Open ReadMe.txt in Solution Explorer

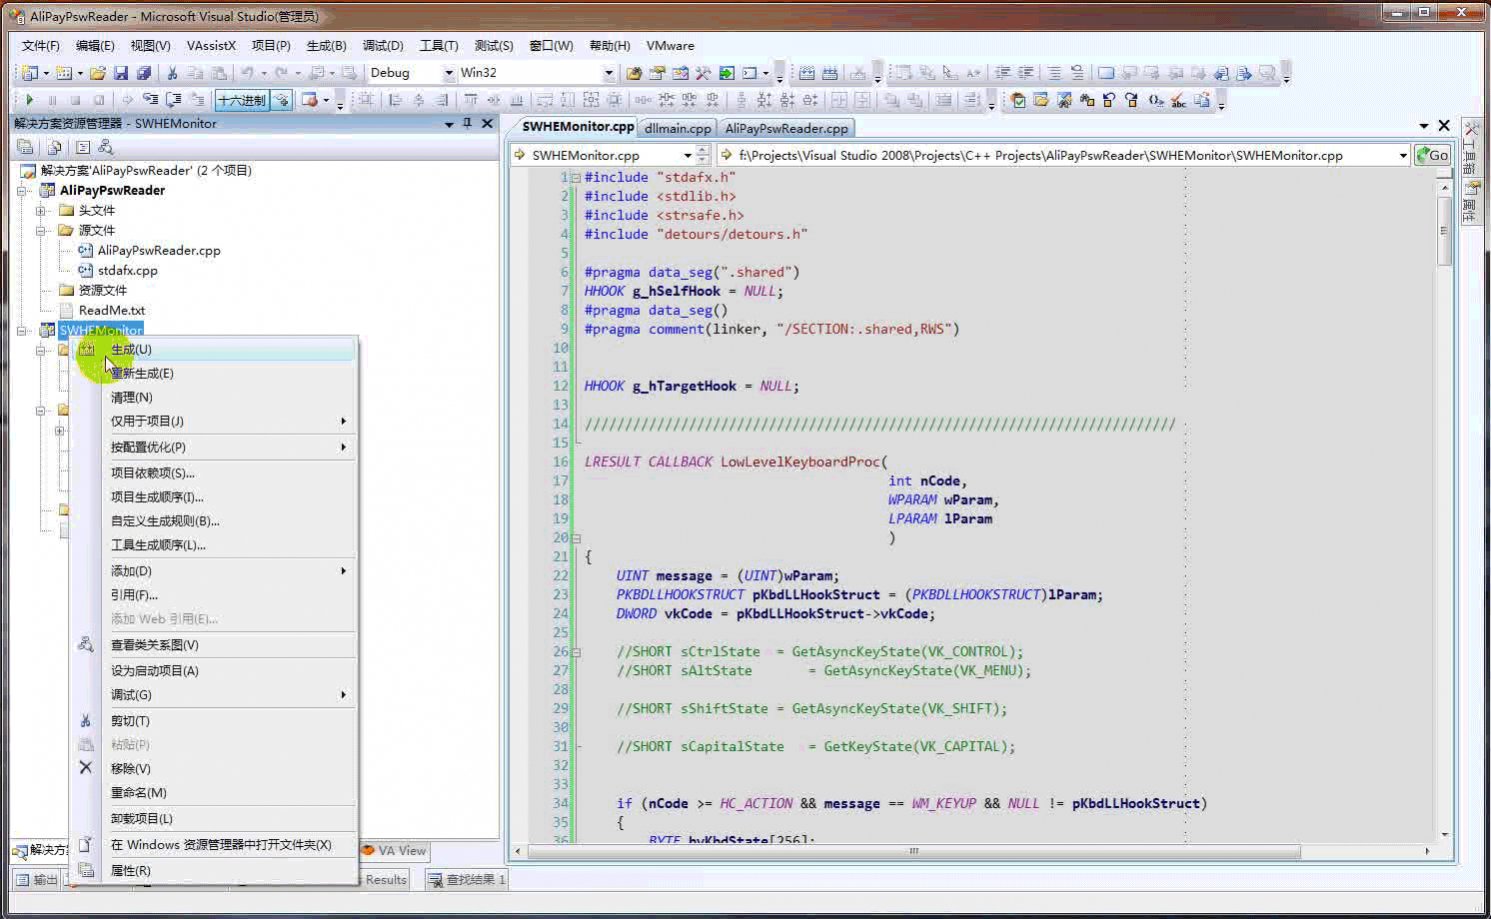click(111, 310)
